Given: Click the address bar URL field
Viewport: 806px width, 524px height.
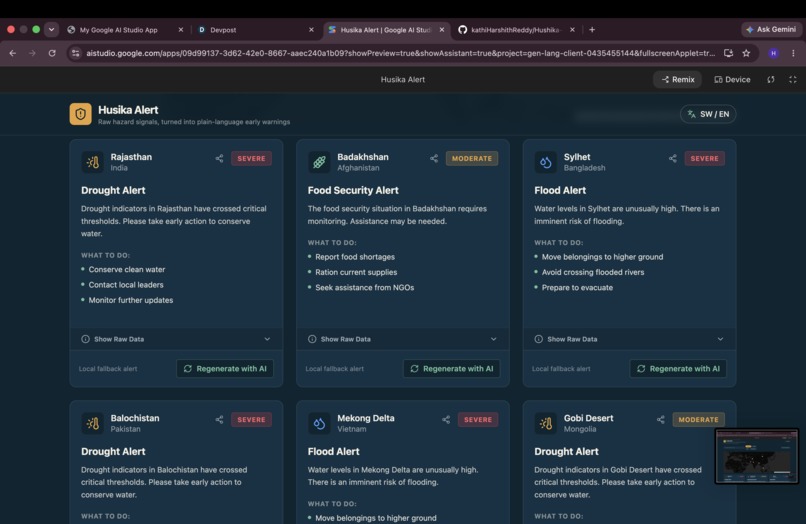Looking at the screenshot, I should pyautogui.click(x=400, y=53).
